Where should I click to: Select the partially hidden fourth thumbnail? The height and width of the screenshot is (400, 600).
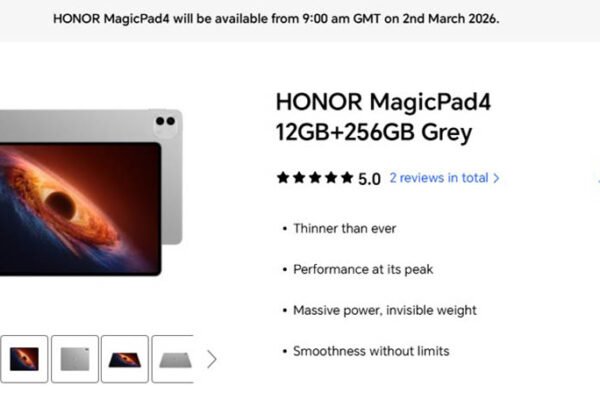tap(173, 359)
